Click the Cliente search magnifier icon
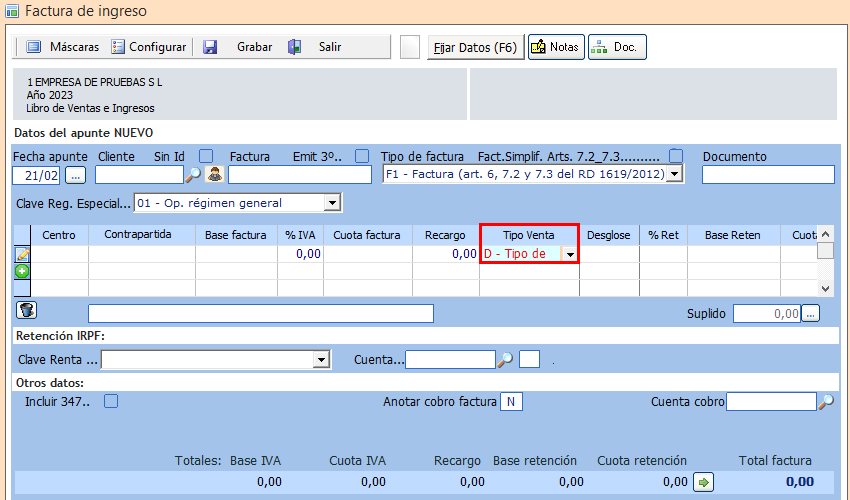This screenshot has width=850, height=500. (x=193, y=175)
